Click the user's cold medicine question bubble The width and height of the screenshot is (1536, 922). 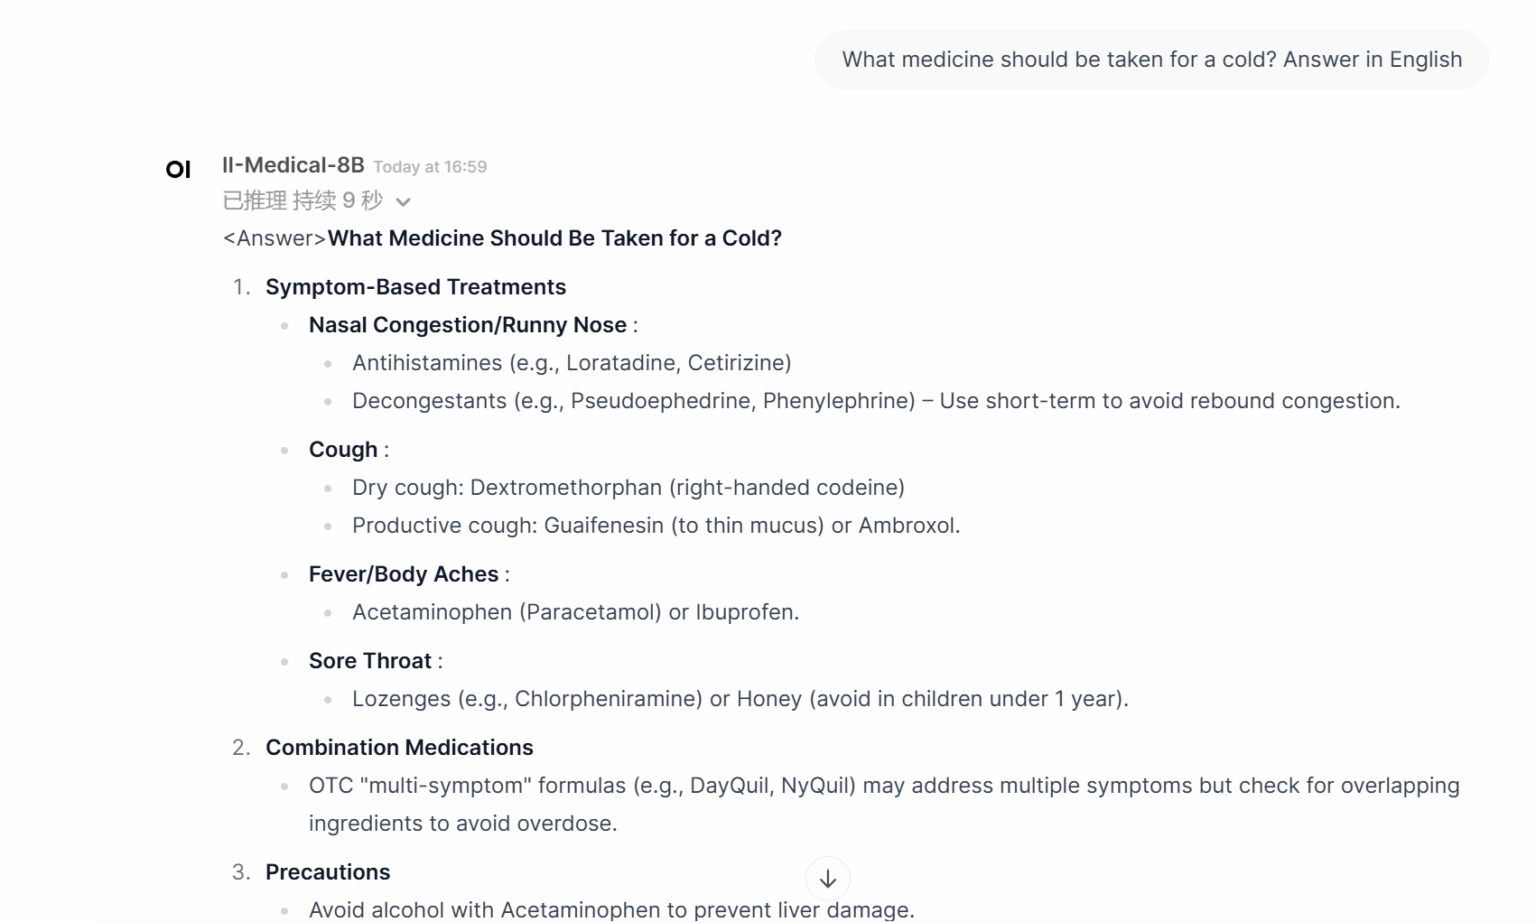1151,60
